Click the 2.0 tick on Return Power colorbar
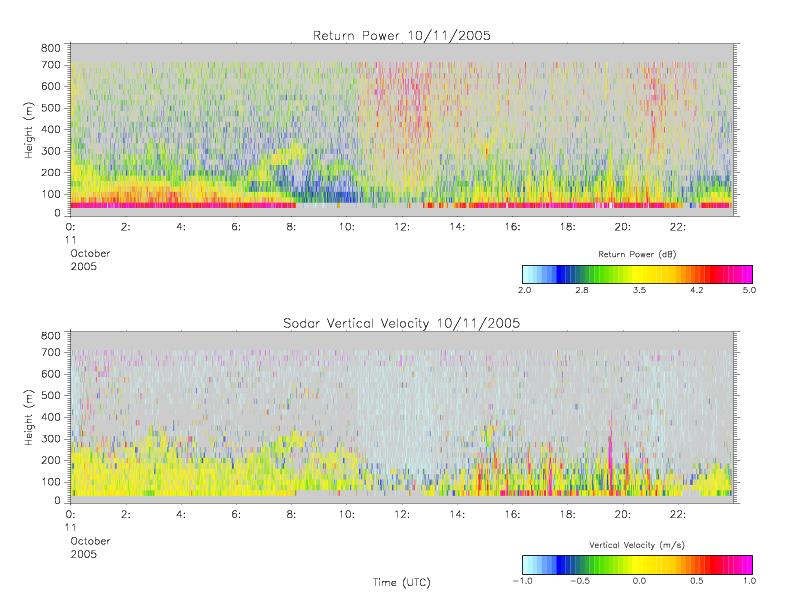Screen dimensions: 791x611 pyautogui.click(x=525, y=290)
